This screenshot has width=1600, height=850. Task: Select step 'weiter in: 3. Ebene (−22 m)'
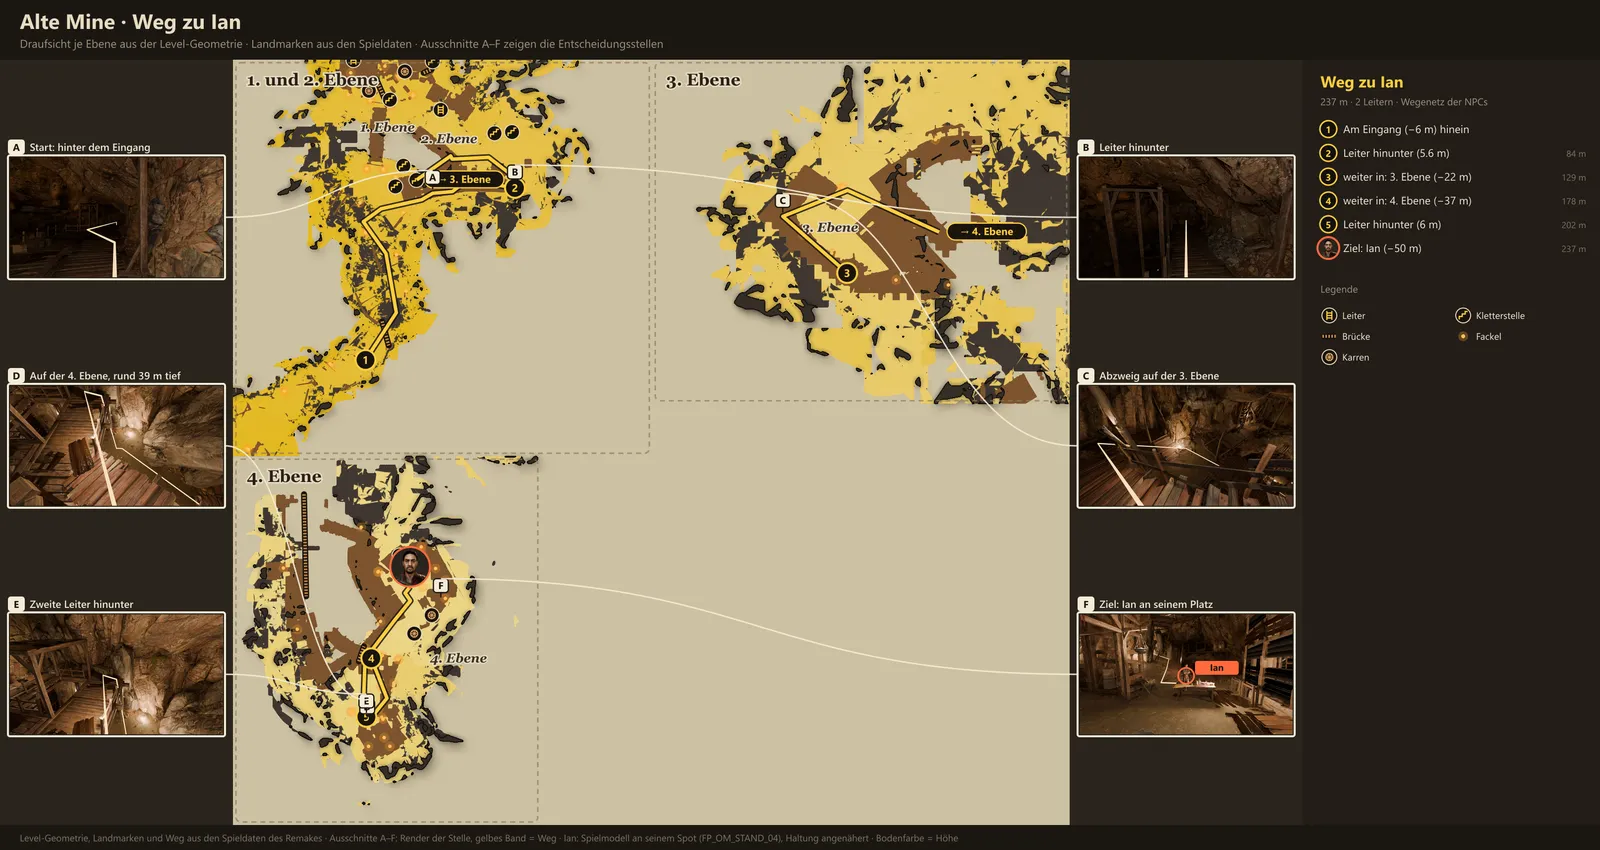[x=1452, y=177]
